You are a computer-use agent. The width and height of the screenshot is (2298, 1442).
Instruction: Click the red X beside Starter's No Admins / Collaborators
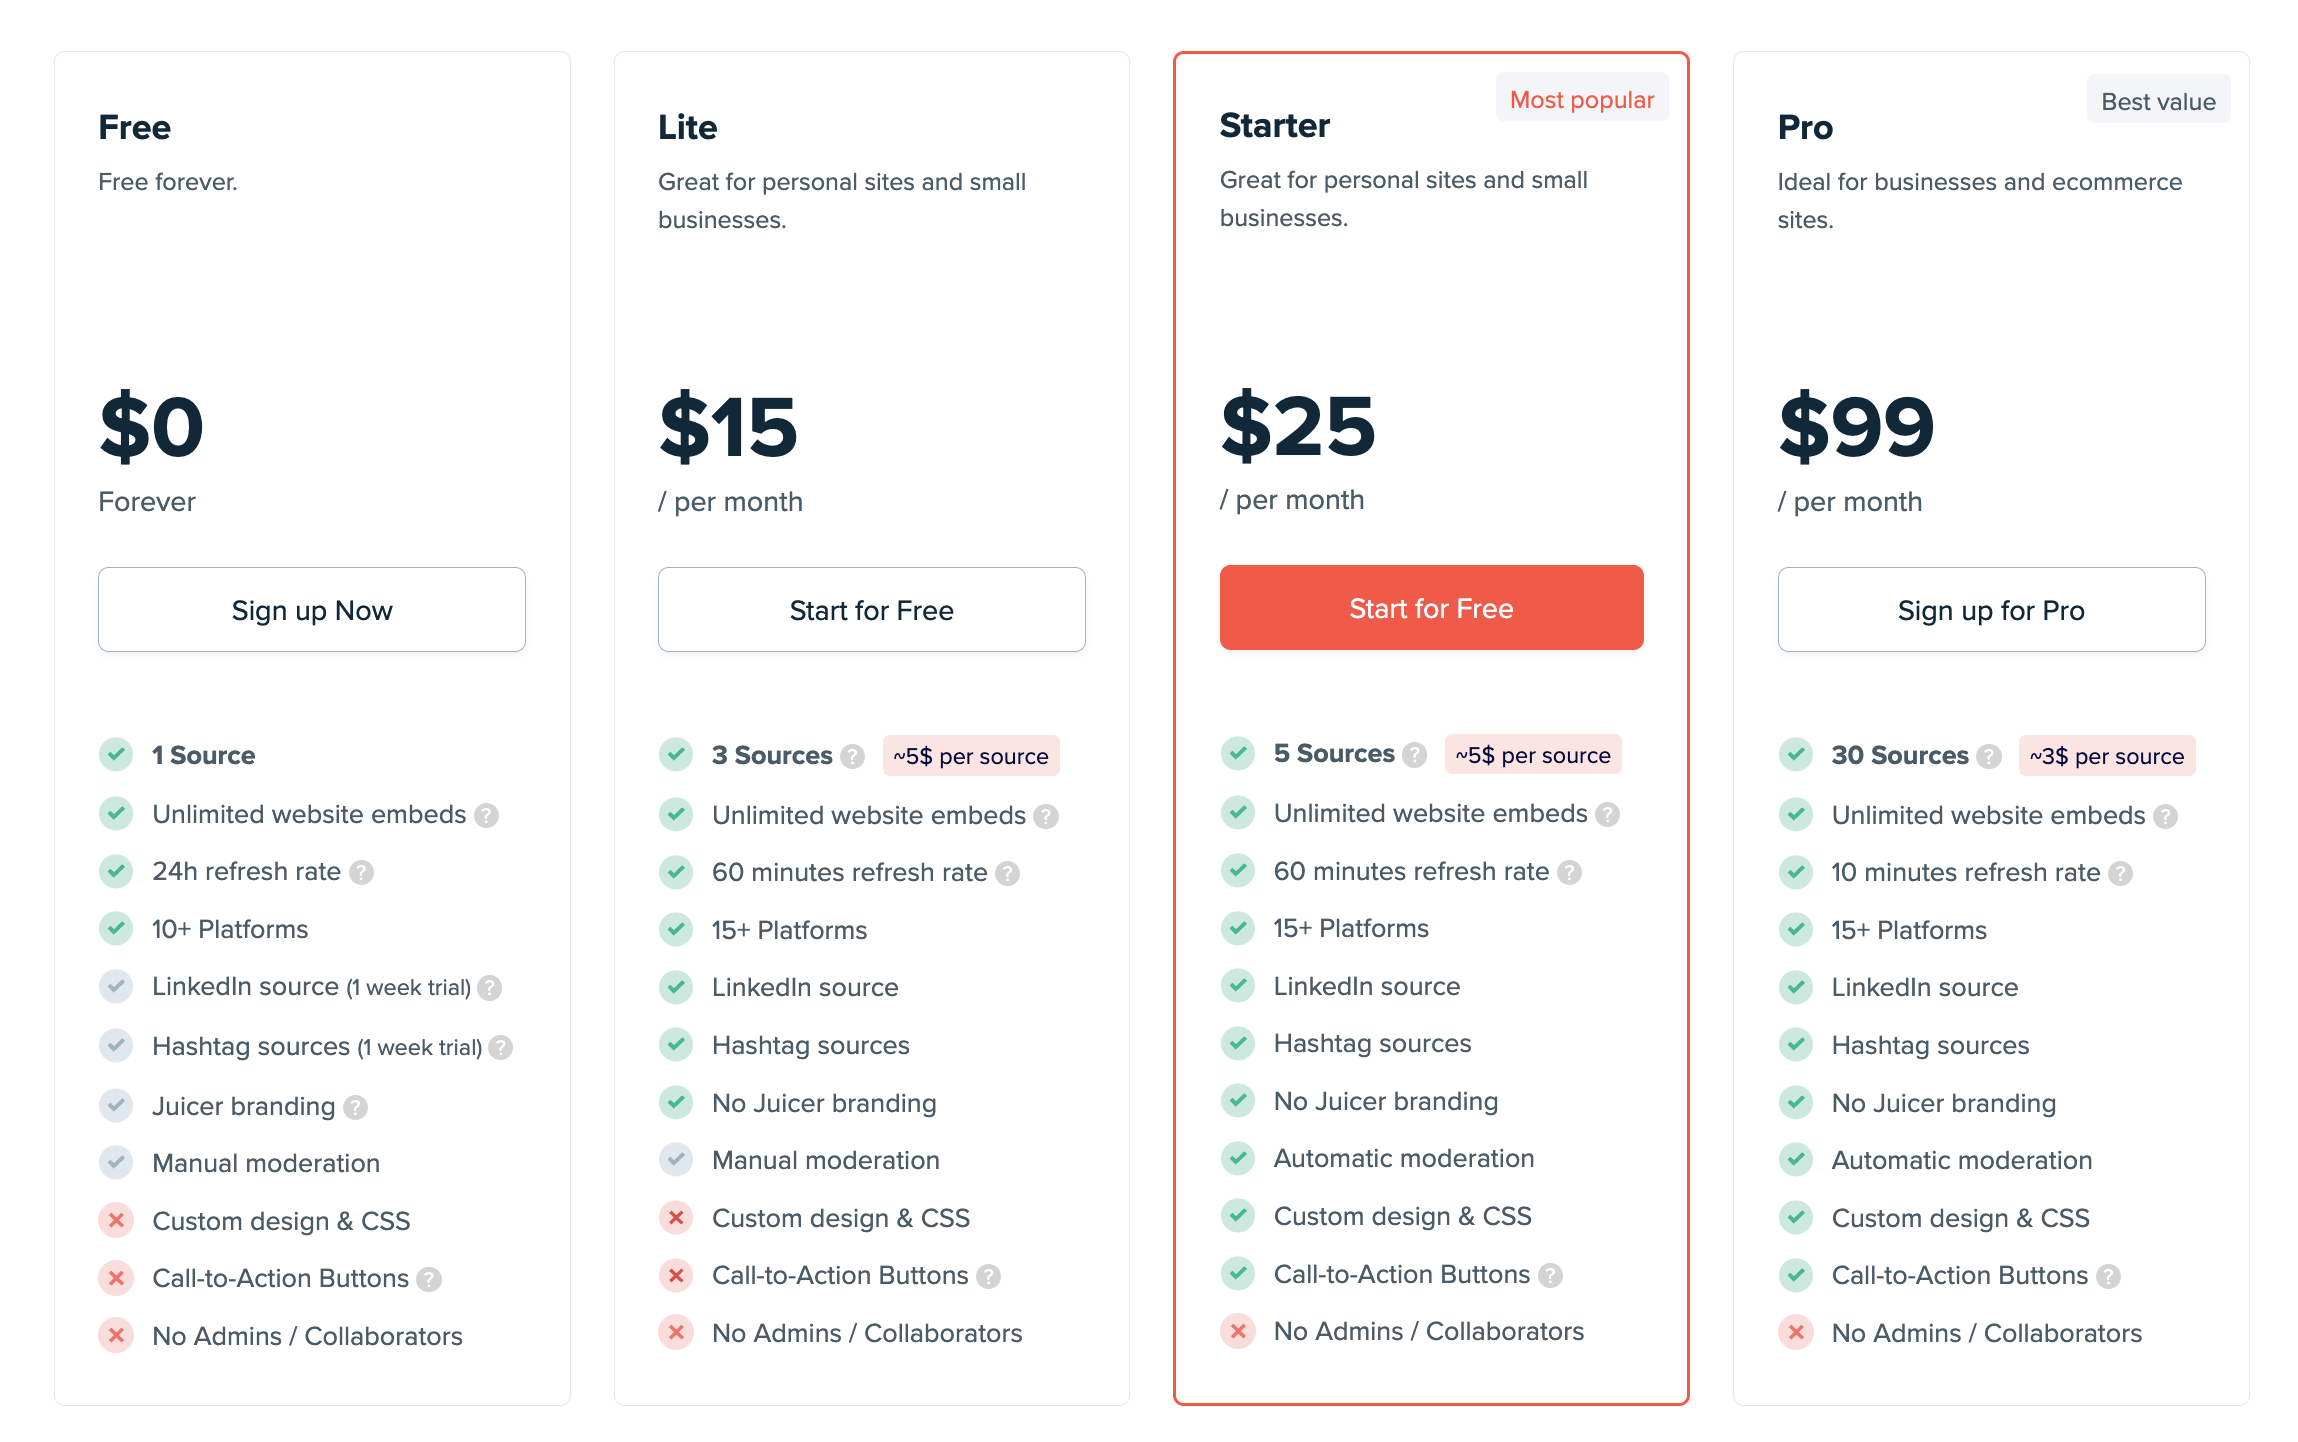pos(1238,1331)
